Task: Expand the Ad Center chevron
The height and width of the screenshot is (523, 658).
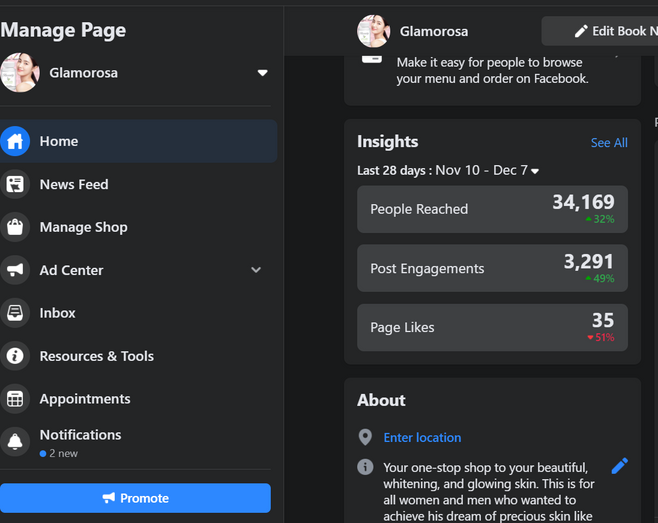Action: pos(256,270)
